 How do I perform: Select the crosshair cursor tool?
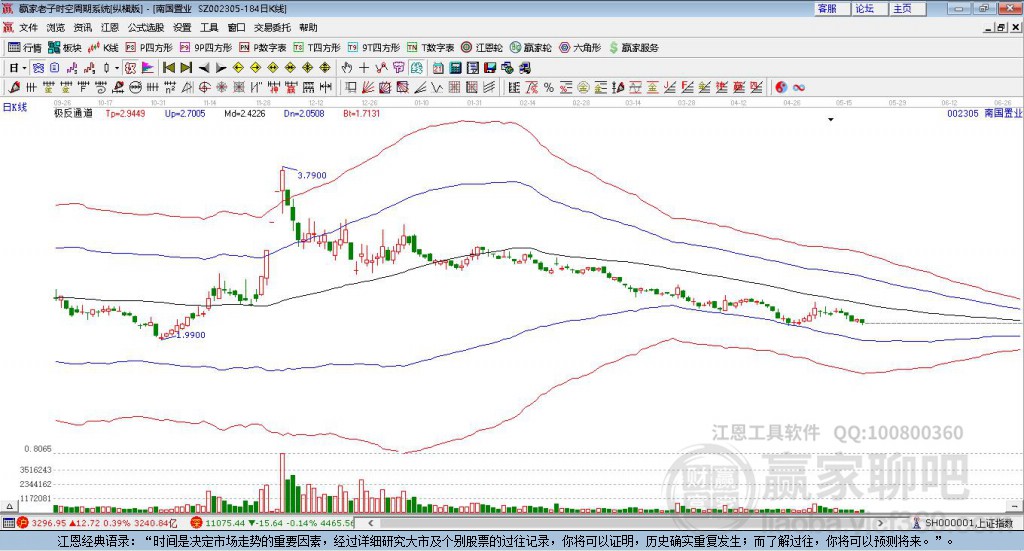click(364, 68)
